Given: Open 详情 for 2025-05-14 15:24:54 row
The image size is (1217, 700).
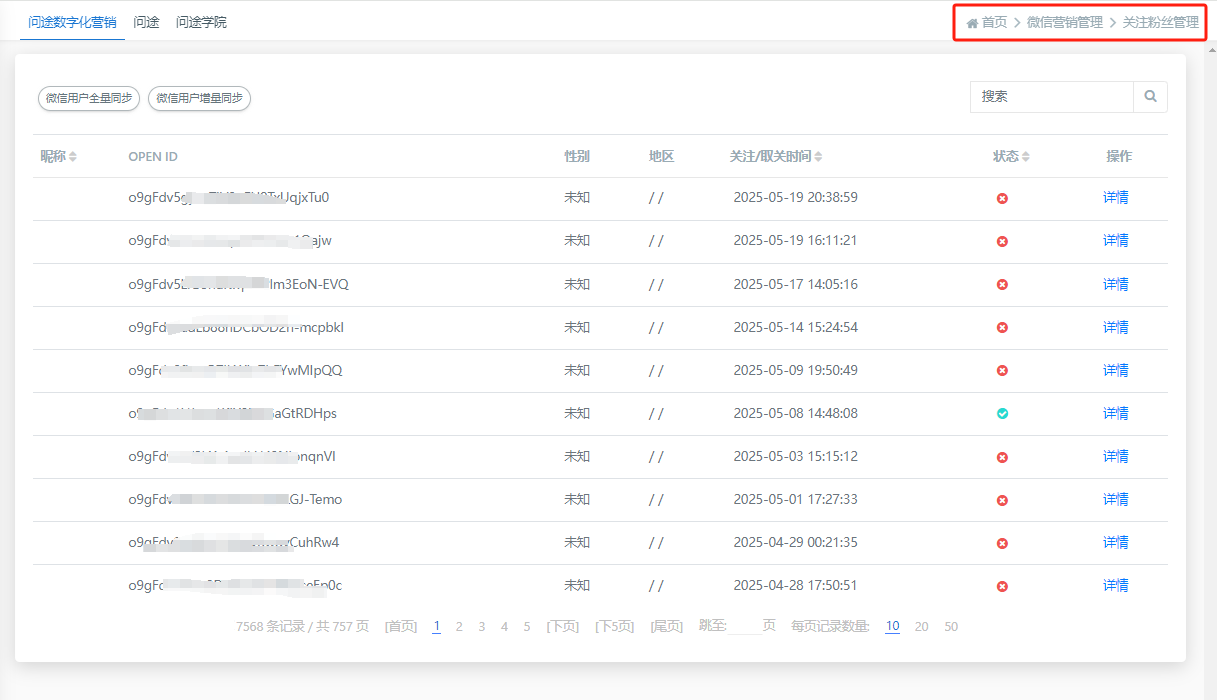Looking at the screenshot, I should (1116, 327).
